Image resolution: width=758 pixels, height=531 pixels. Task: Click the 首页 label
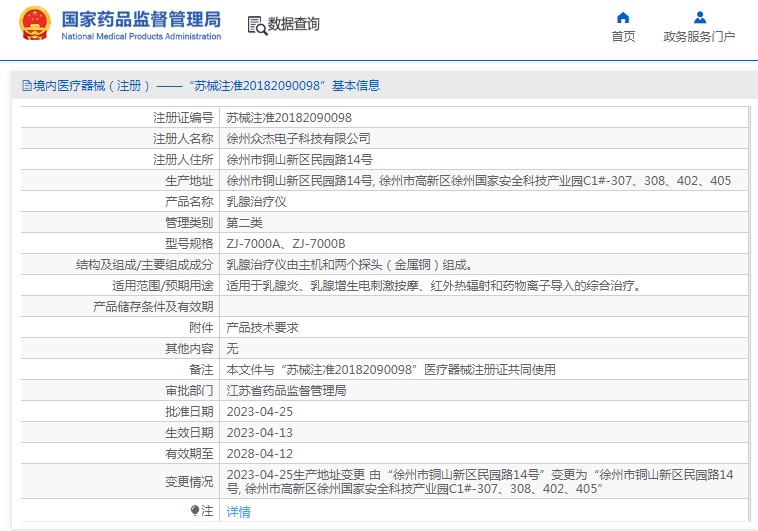coord(623,37)
